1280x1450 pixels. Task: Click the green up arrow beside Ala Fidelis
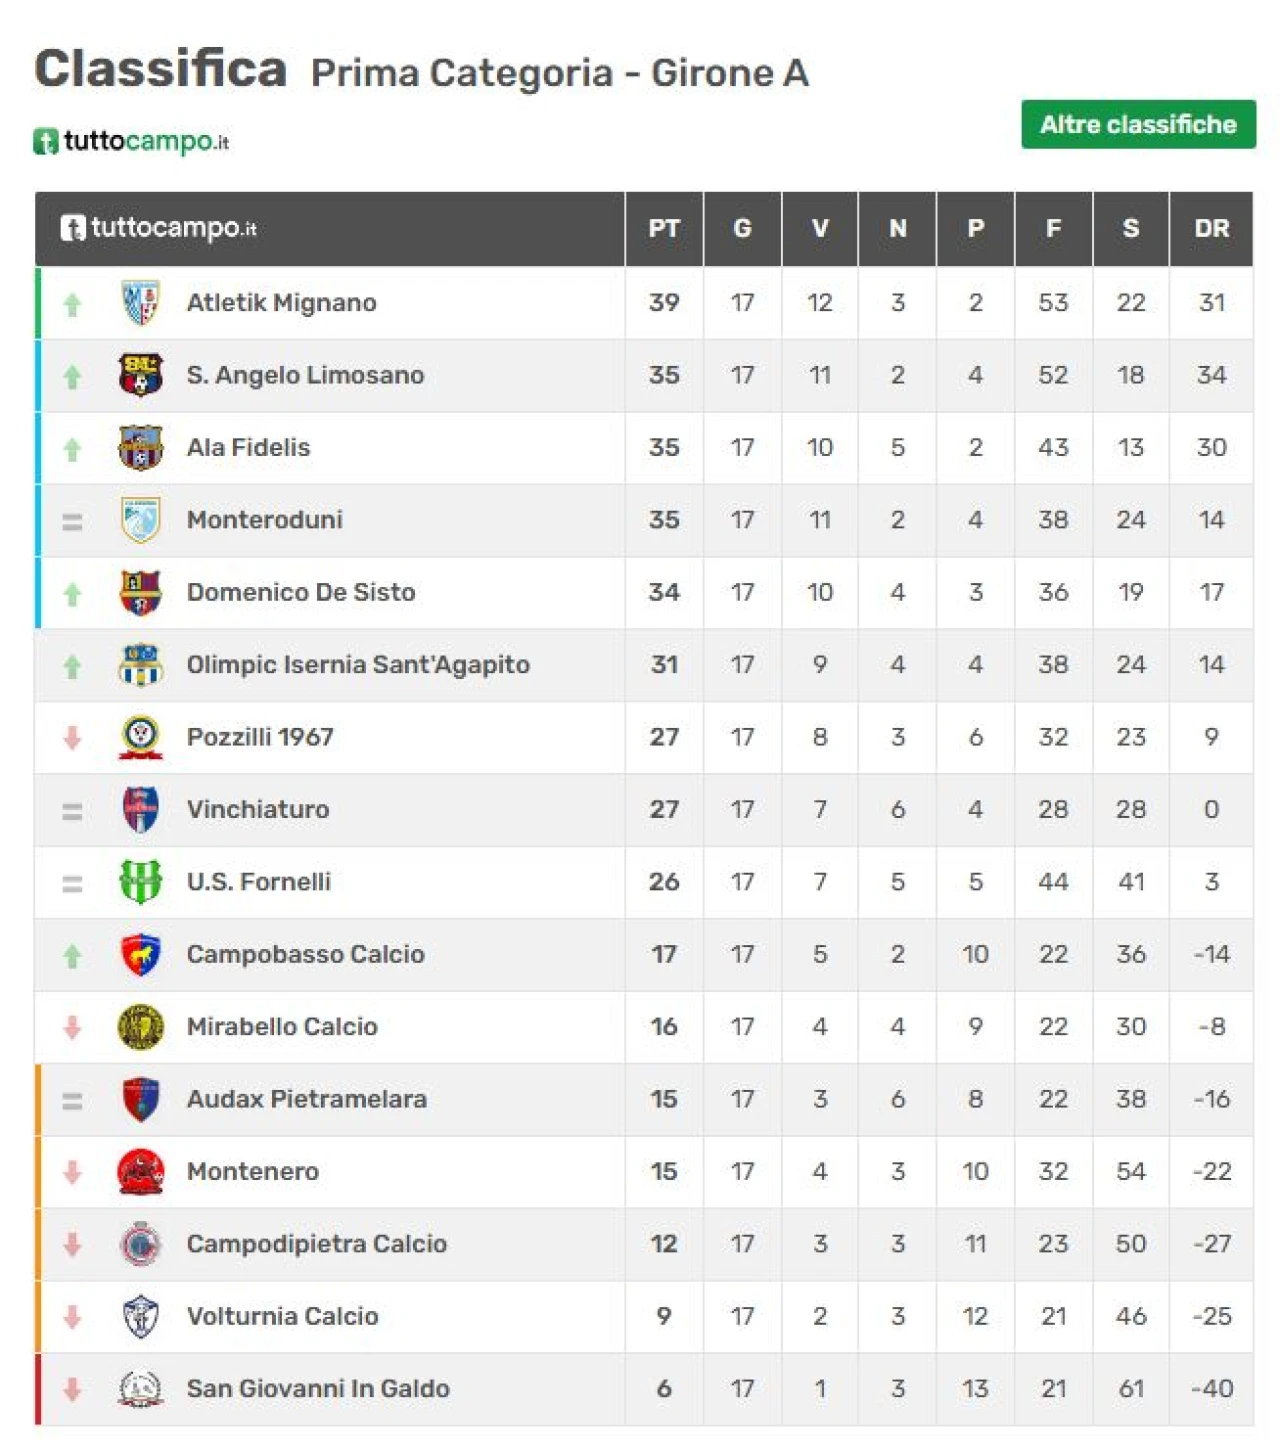click(x=72, y=449)
